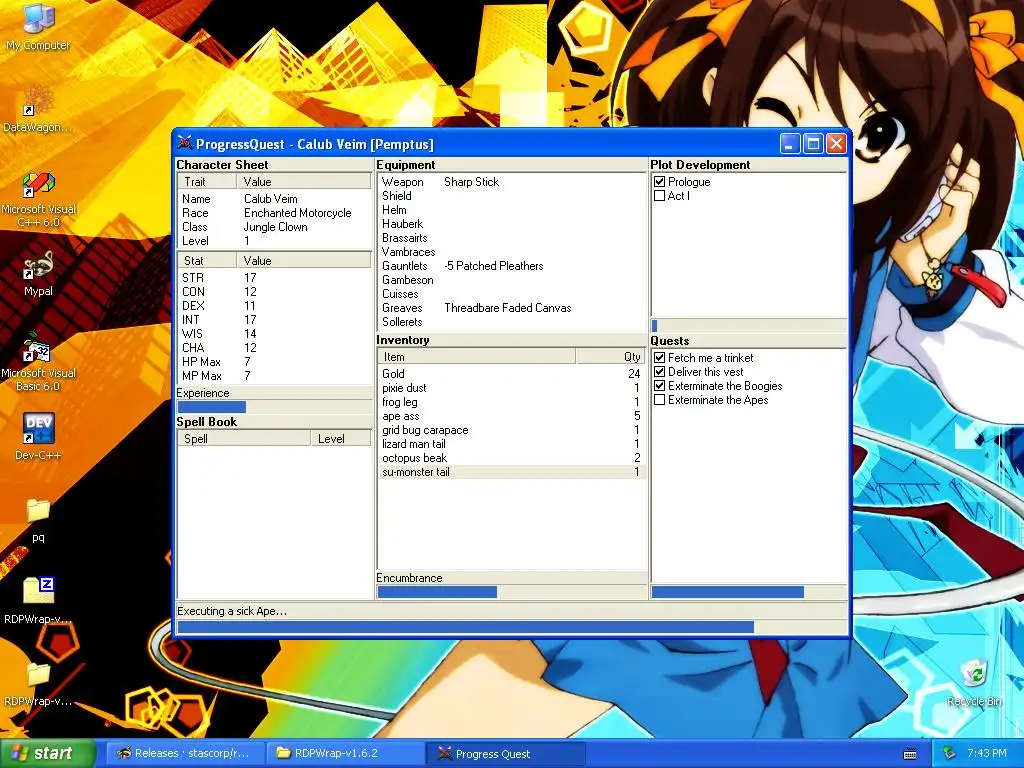
Task: Switch to Releases stascorp taskbar window
Action: (184, 754)
